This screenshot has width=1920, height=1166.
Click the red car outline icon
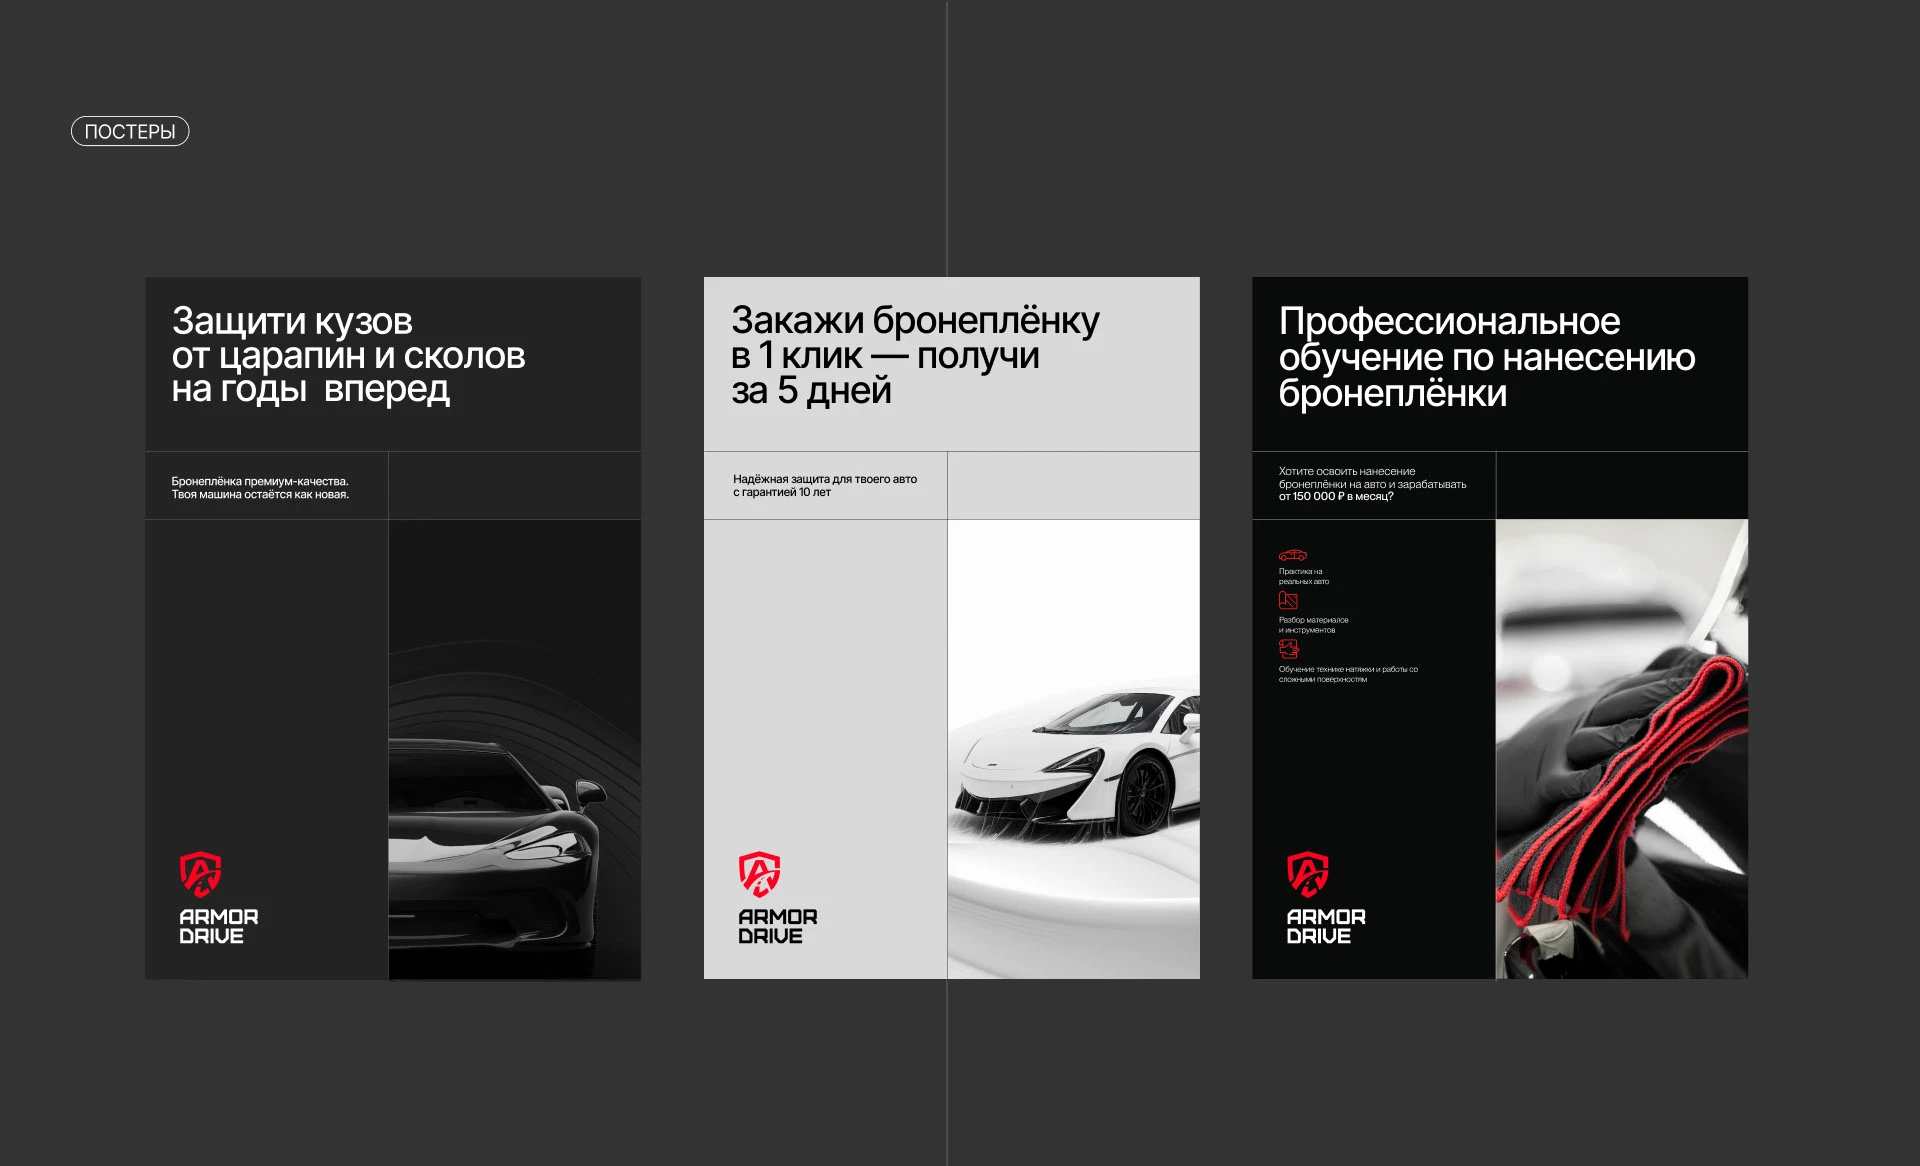1292,555
